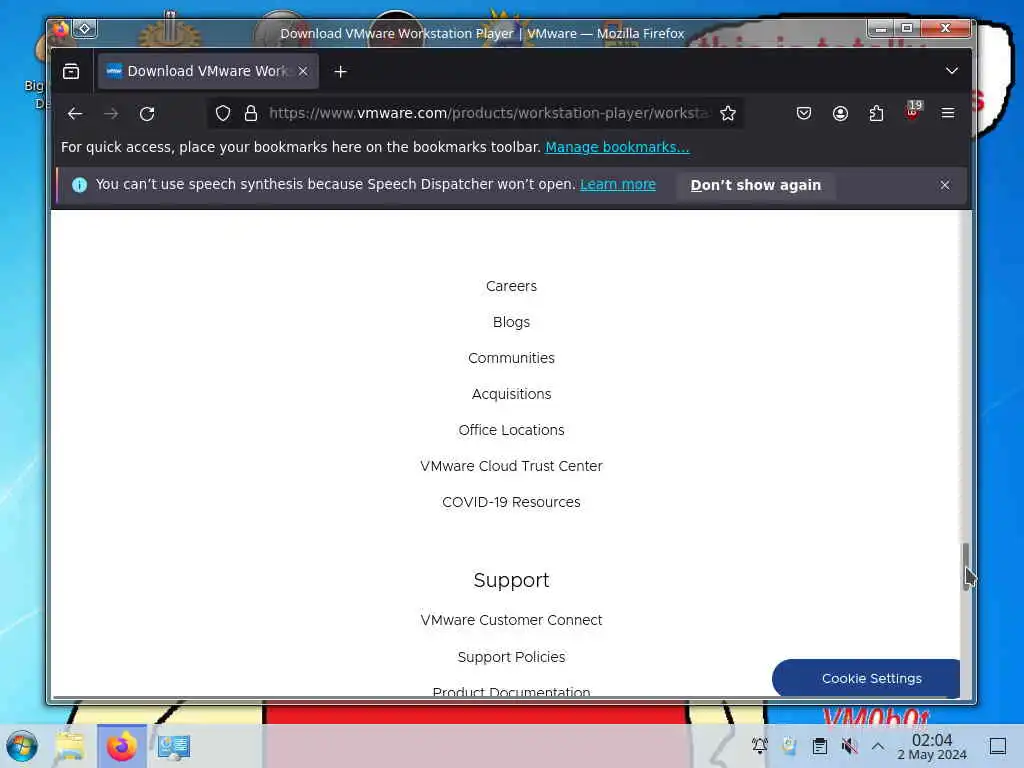Open the file manager taskbar icon
Screen dimensions: 1024x768
point(71,746)
